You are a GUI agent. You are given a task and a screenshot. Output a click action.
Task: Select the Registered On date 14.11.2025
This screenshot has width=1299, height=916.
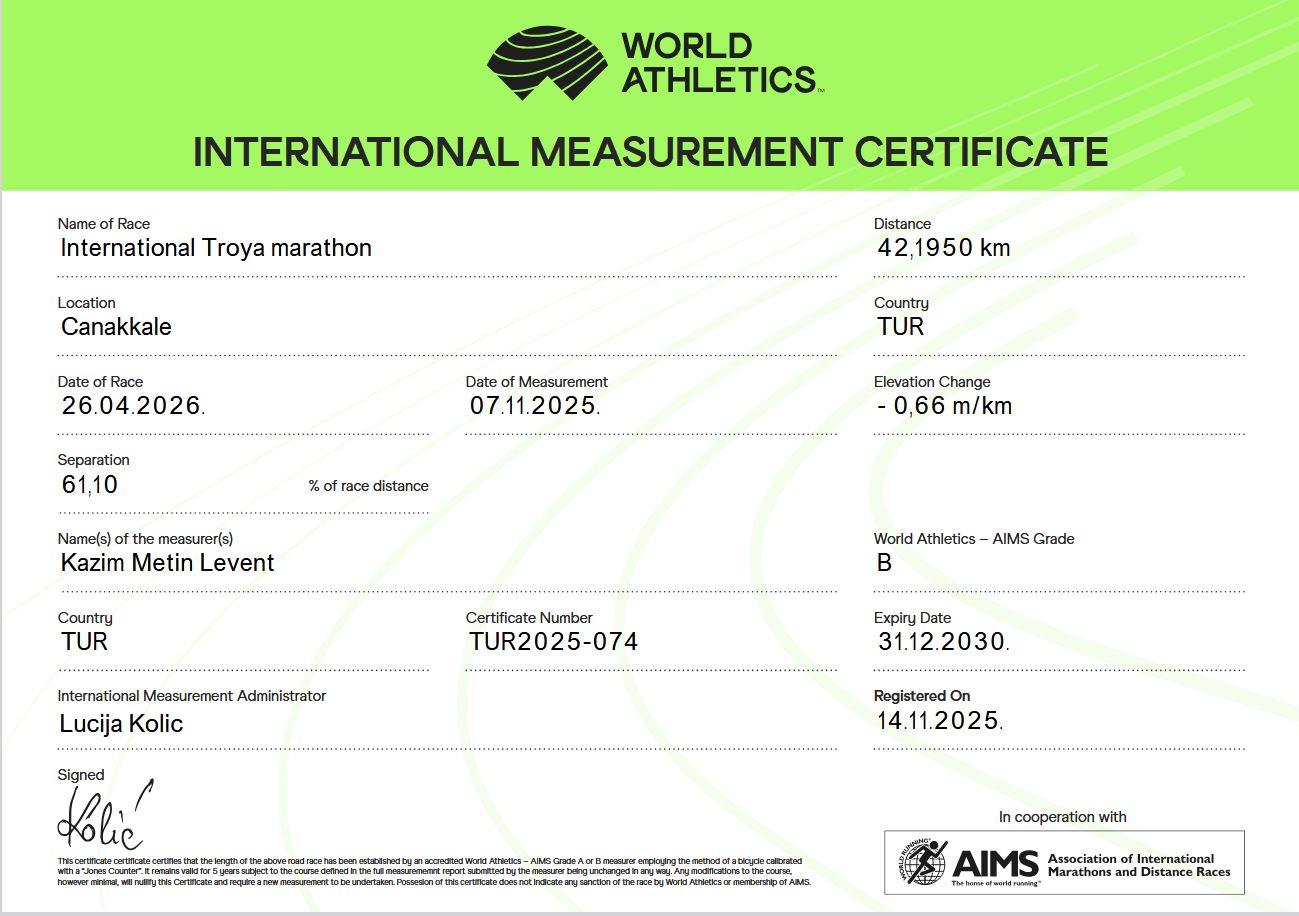[939, 720]
